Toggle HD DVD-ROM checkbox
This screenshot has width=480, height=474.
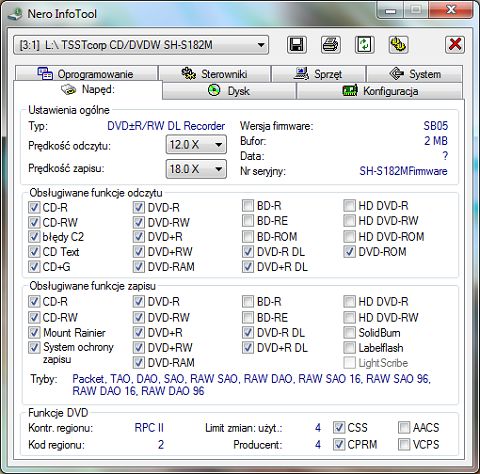(349, 237)
